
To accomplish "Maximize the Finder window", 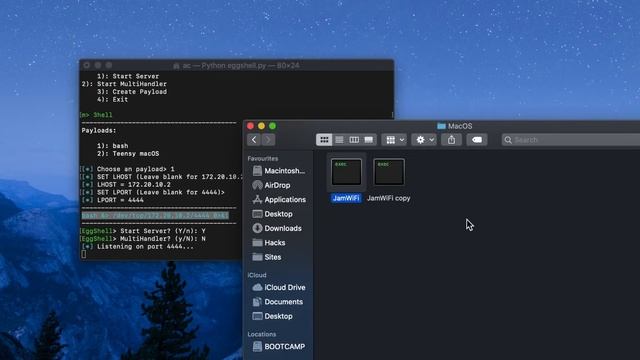I will 272,126.
